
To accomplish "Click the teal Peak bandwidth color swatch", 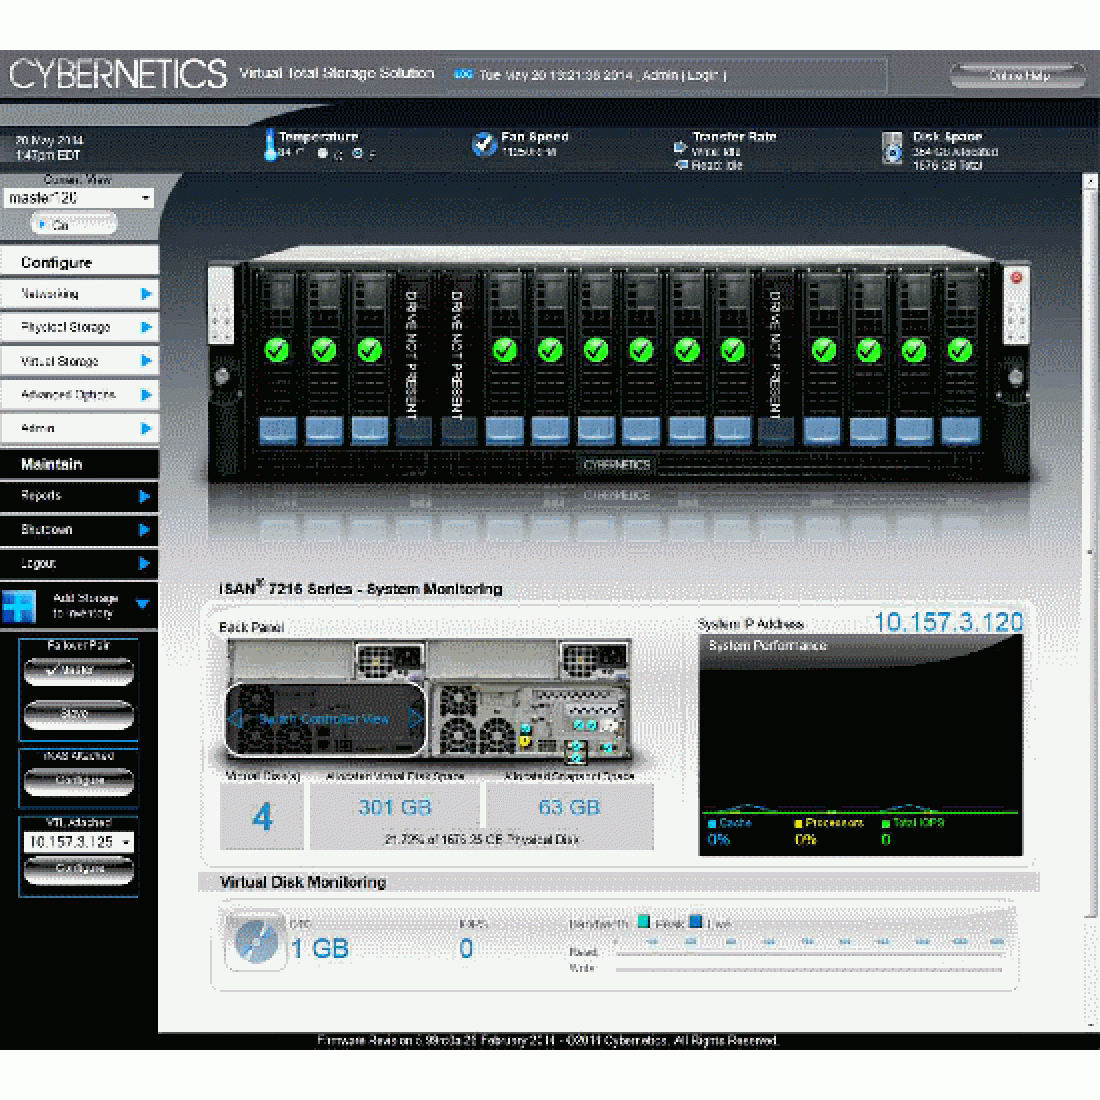I will click(x=643, y=921).
